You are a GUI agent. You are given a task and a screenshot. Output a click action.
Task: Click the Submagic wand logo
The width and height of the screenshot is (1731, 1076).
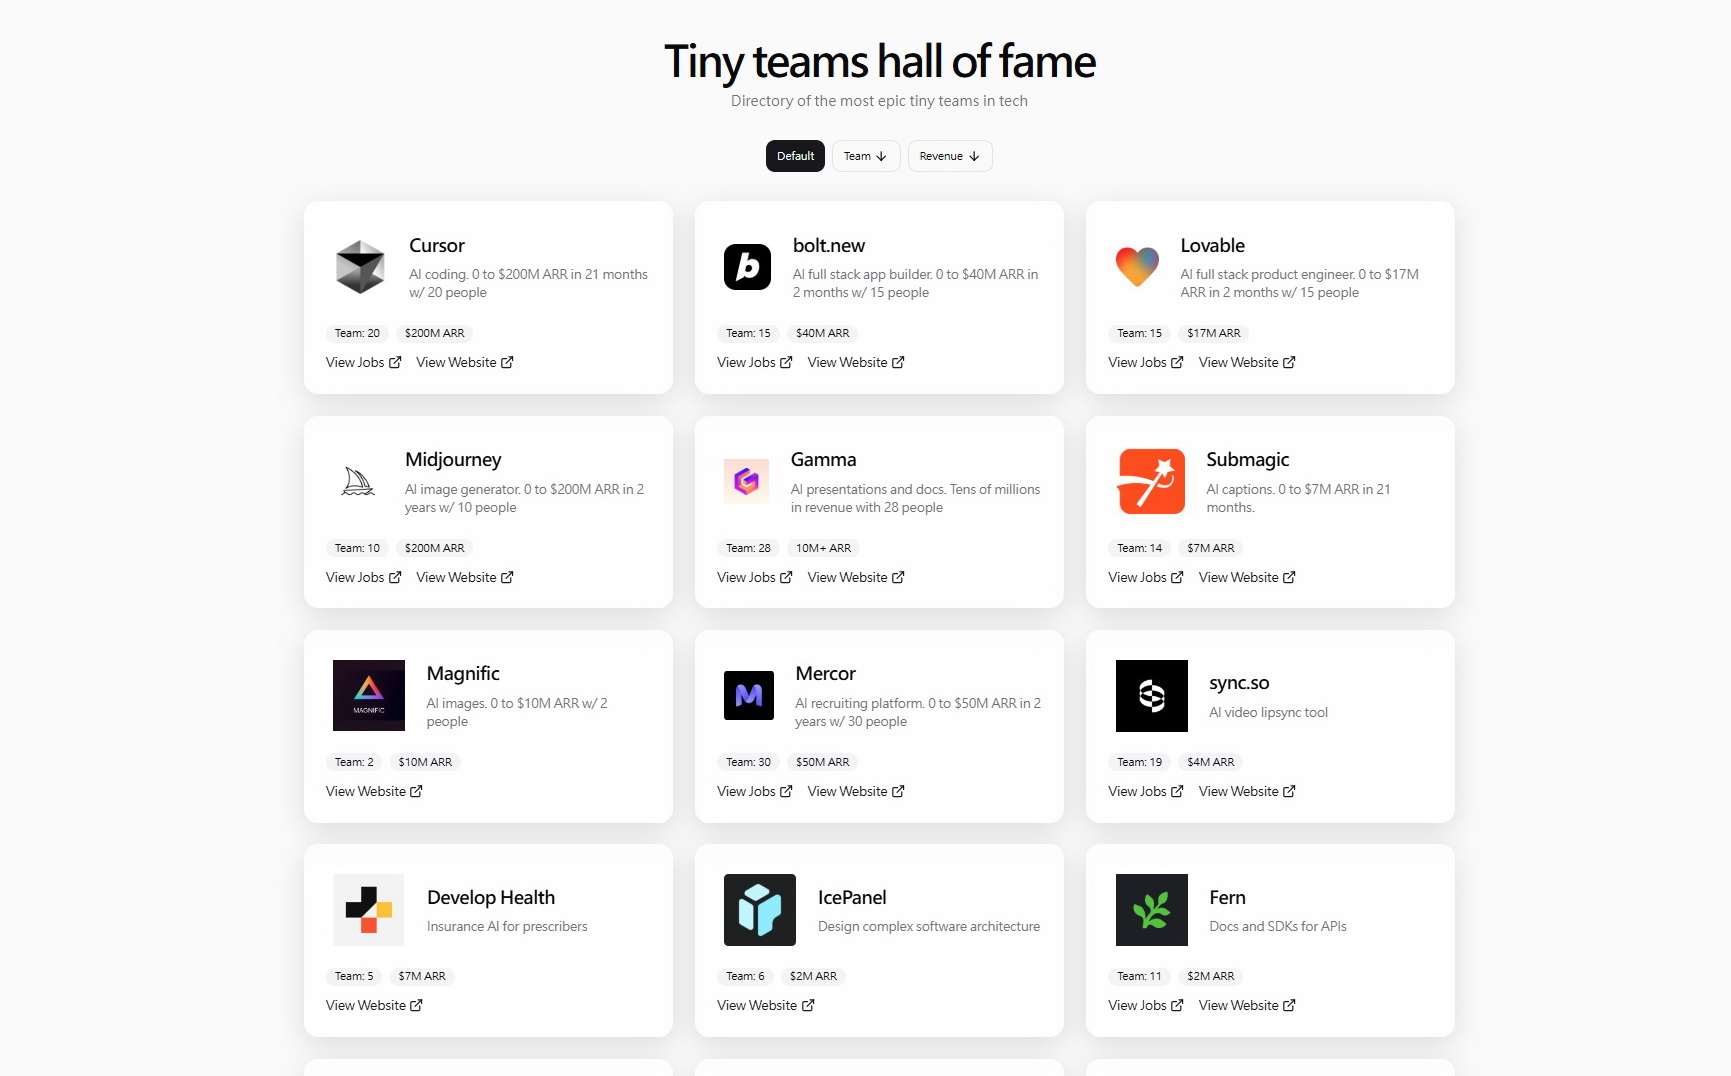[x=1151, y=481]
